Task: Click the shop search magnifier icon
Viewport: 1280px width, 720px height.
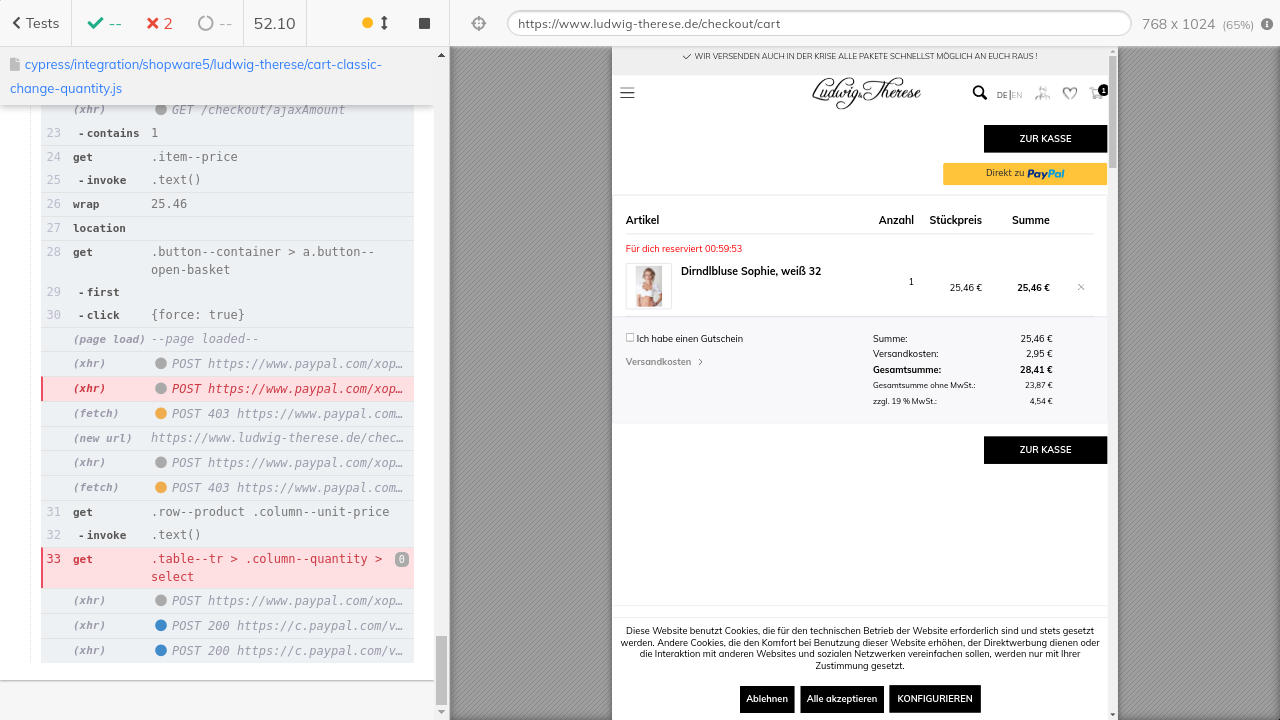Action: coord(979,93)
